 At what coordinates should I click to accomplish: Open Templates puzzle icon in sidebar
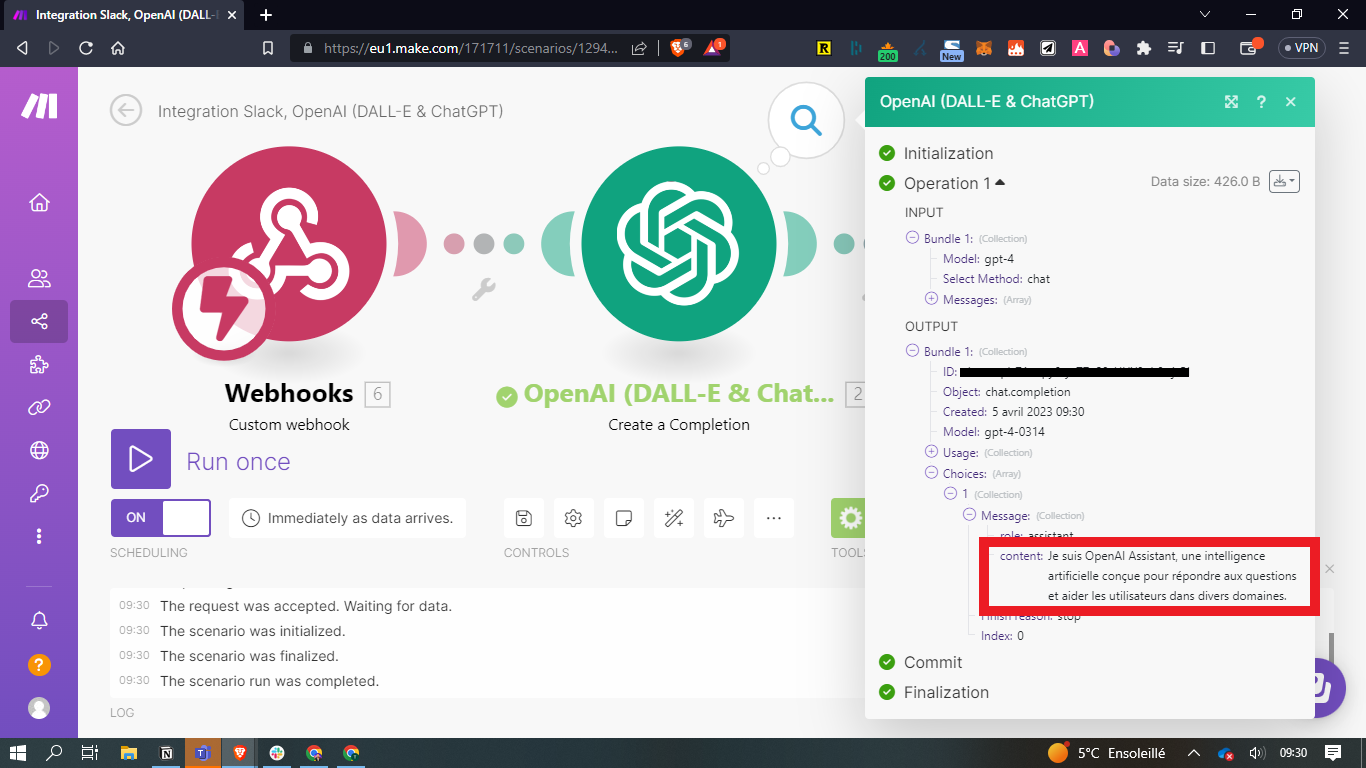(39, 365)
